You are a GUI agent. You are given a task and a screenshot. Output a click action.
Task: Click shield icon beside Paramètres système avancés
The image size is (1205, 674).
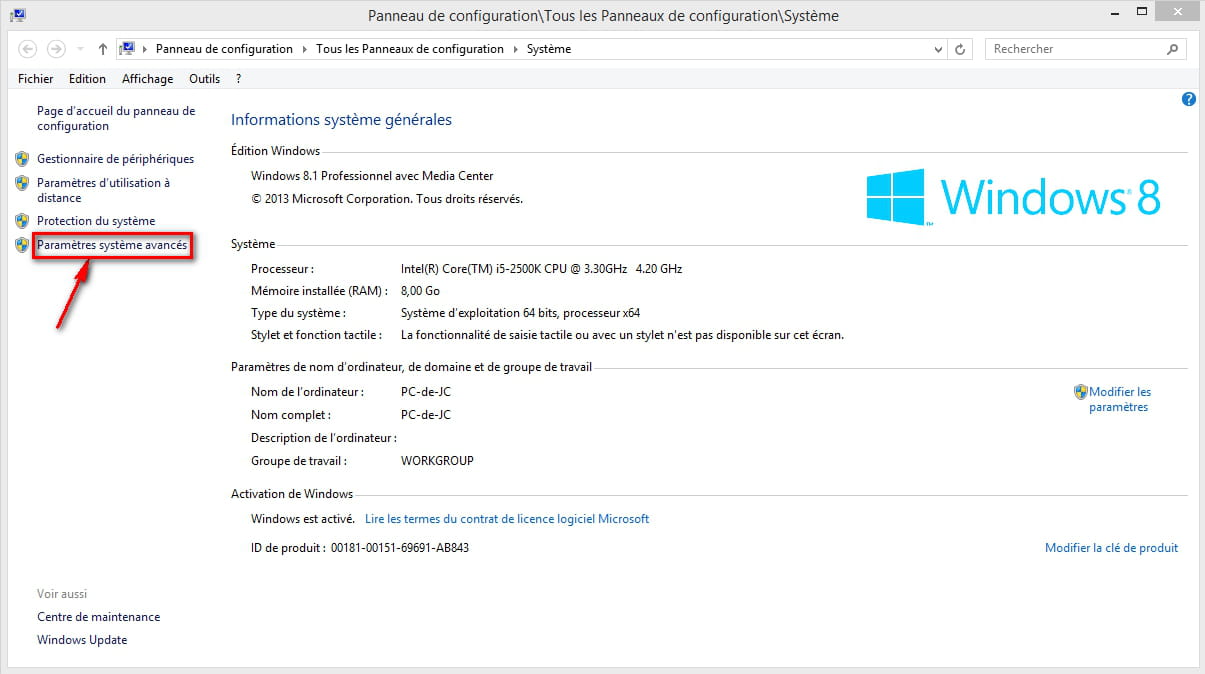[x=22, y=245]
